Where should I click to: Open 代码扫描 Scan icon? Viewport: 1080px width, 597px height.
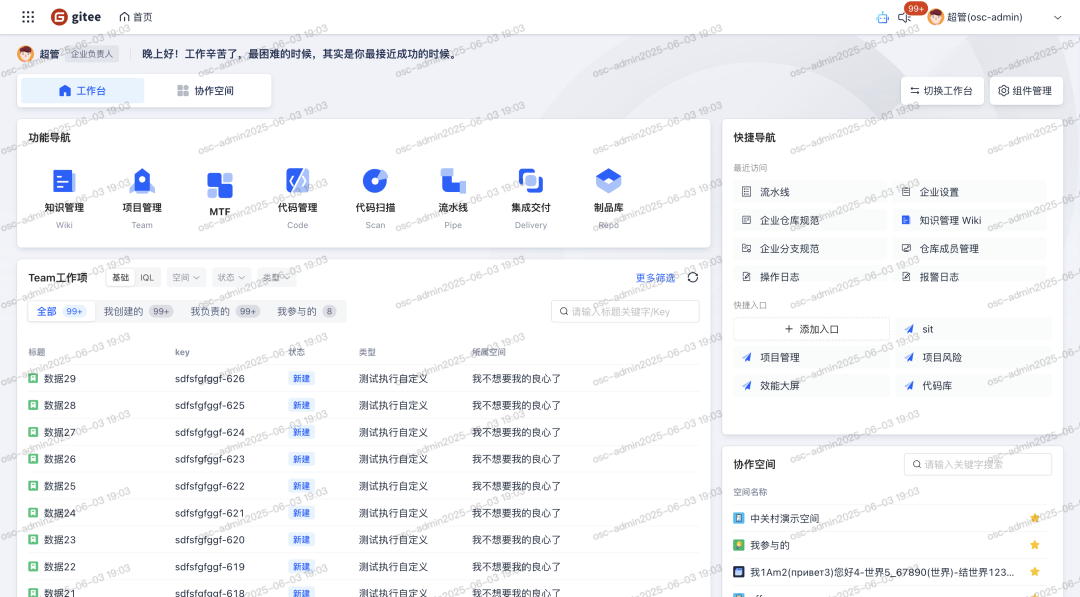click(375, 182)
